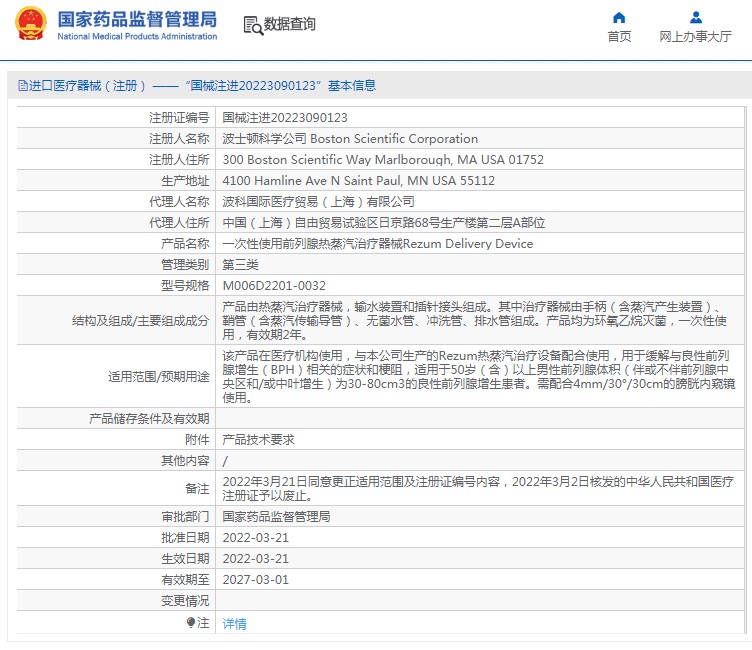This screenshot has height=650, width=752.
Task: Select model number M006D2201-0032
Action: [274, 286]
